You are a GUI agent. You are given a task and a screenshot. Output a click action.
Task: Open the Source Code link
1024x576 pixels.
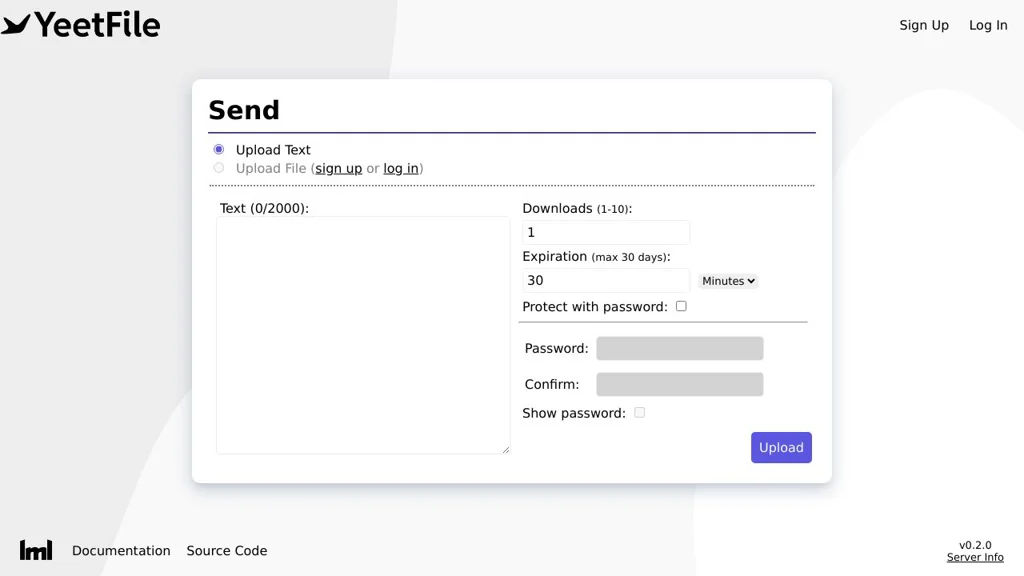[227, 551]
